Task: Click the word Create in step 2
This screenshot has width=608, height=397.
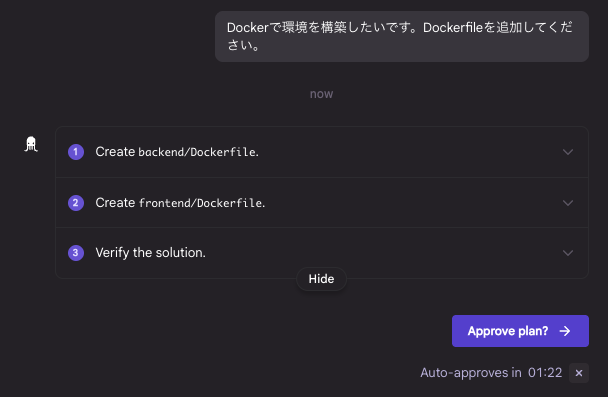Action: (115, 202)
